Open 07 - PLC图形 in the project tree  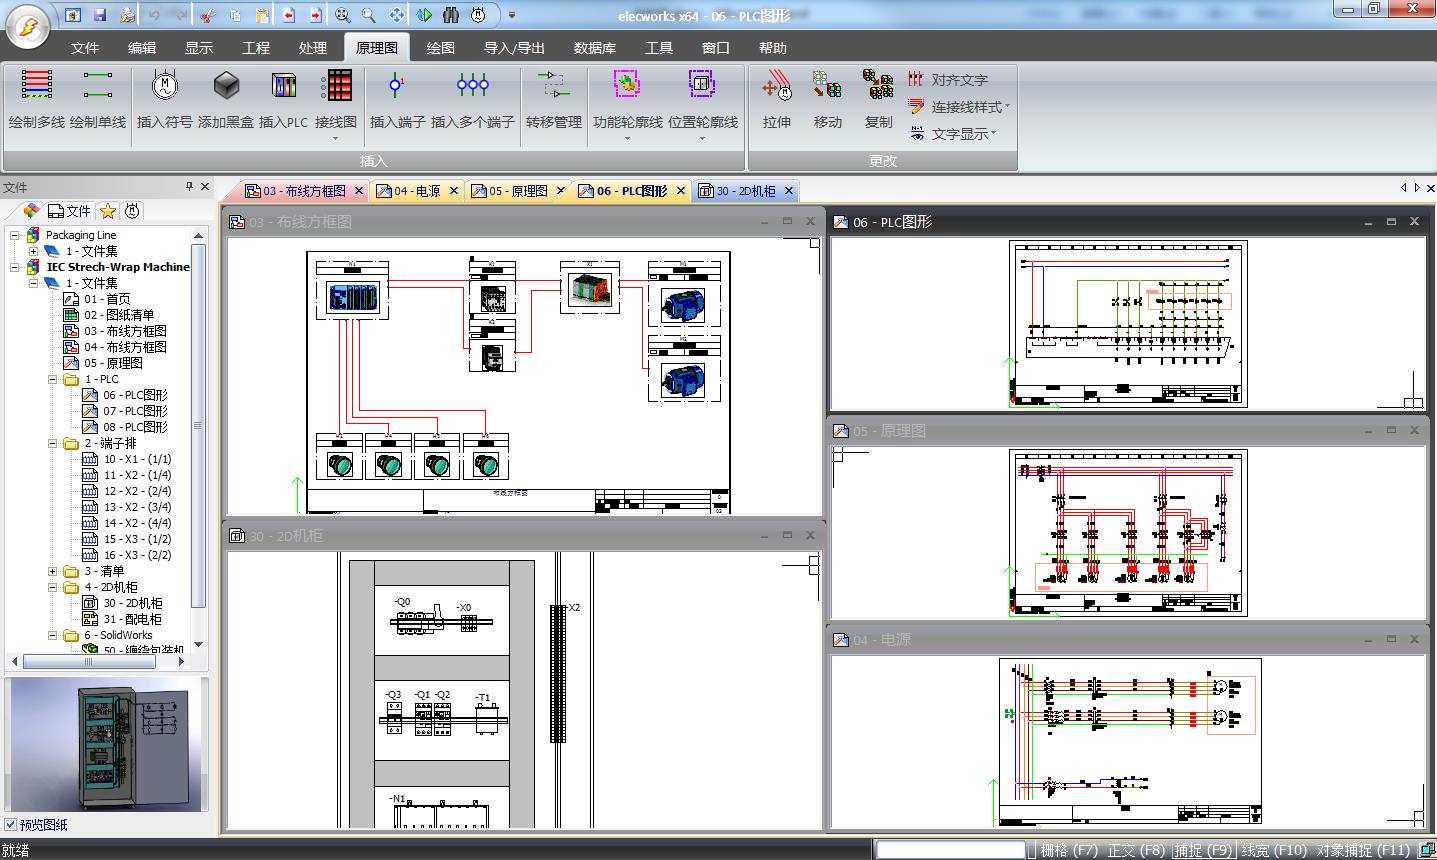135,411
